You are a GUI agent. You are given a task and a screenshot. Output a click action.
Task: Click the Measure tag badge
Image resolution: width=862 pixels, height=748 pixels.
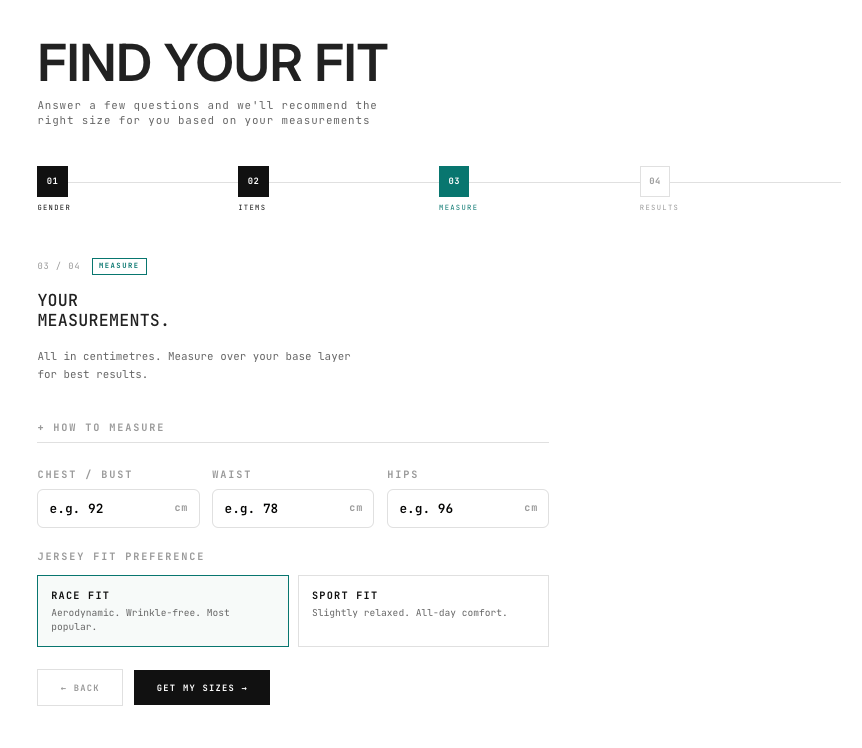[x=119, y=266]
